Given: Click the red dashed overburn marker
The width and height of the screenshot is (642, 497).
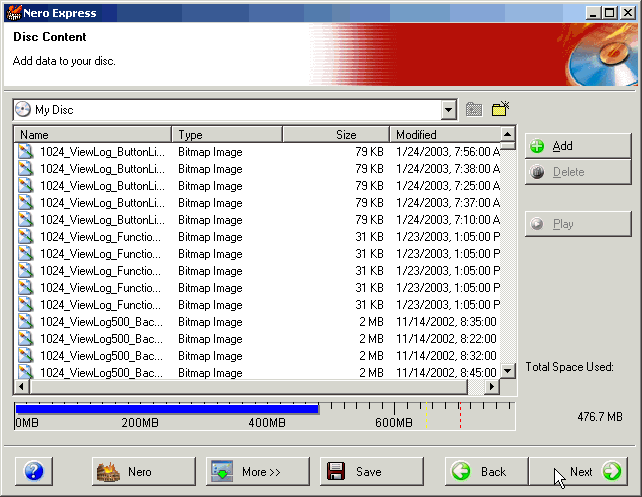Looking at the screenshot, I should (x=460, y=415).
